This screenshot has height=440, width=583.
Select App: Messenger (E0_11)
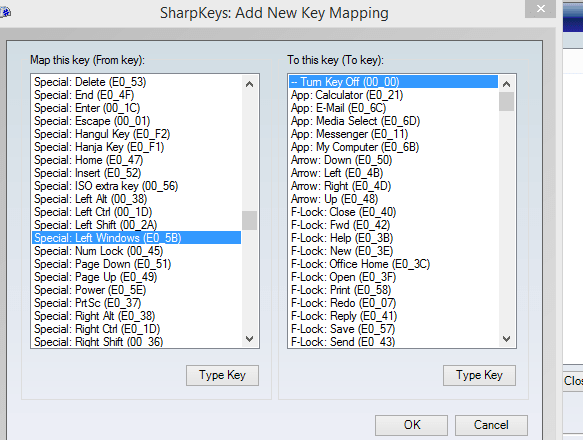393,134
